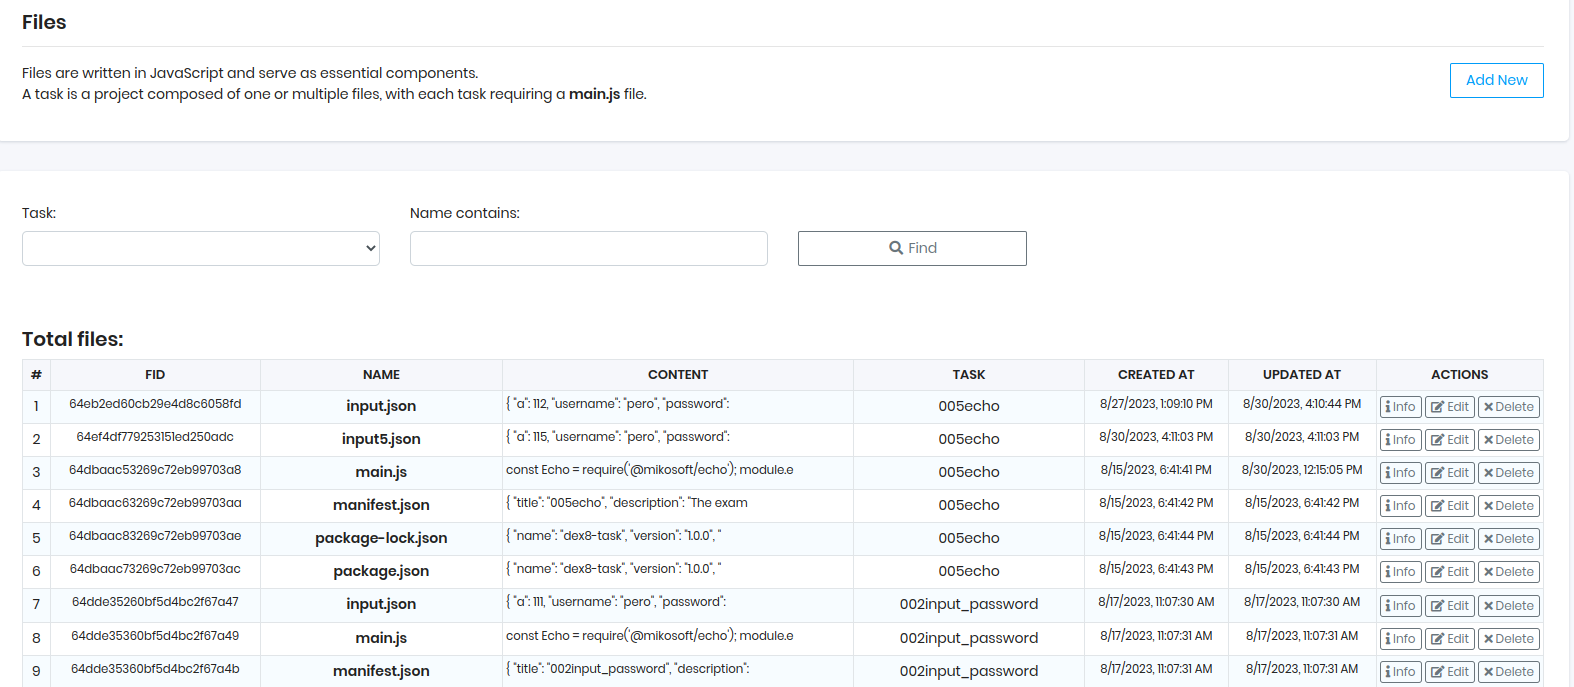The width and height of the screenshot is (1574, 687).
Task: Click file name input5.json
Action: click(381, 439)
